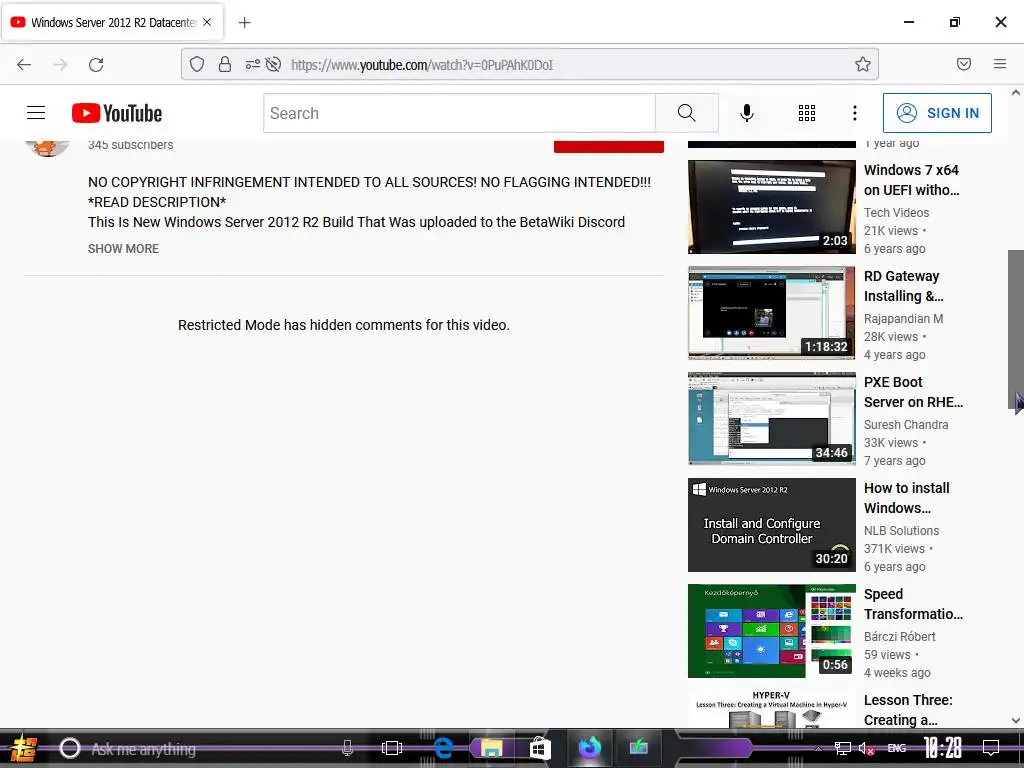Expand description with SHOW MORE
This screenshot has width=1024, height=768.
point(123,249)
